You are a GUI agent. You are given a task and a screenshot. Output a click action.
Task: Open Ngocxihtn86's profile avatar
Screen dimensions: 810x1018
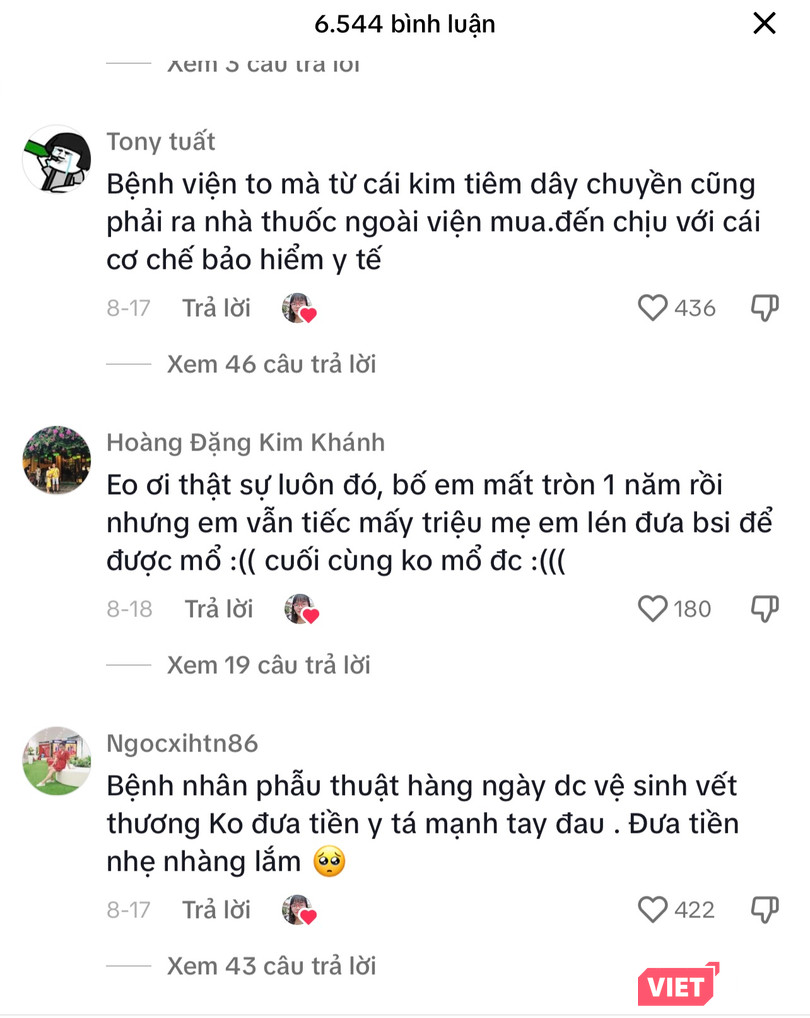click(x=56, y=759)
